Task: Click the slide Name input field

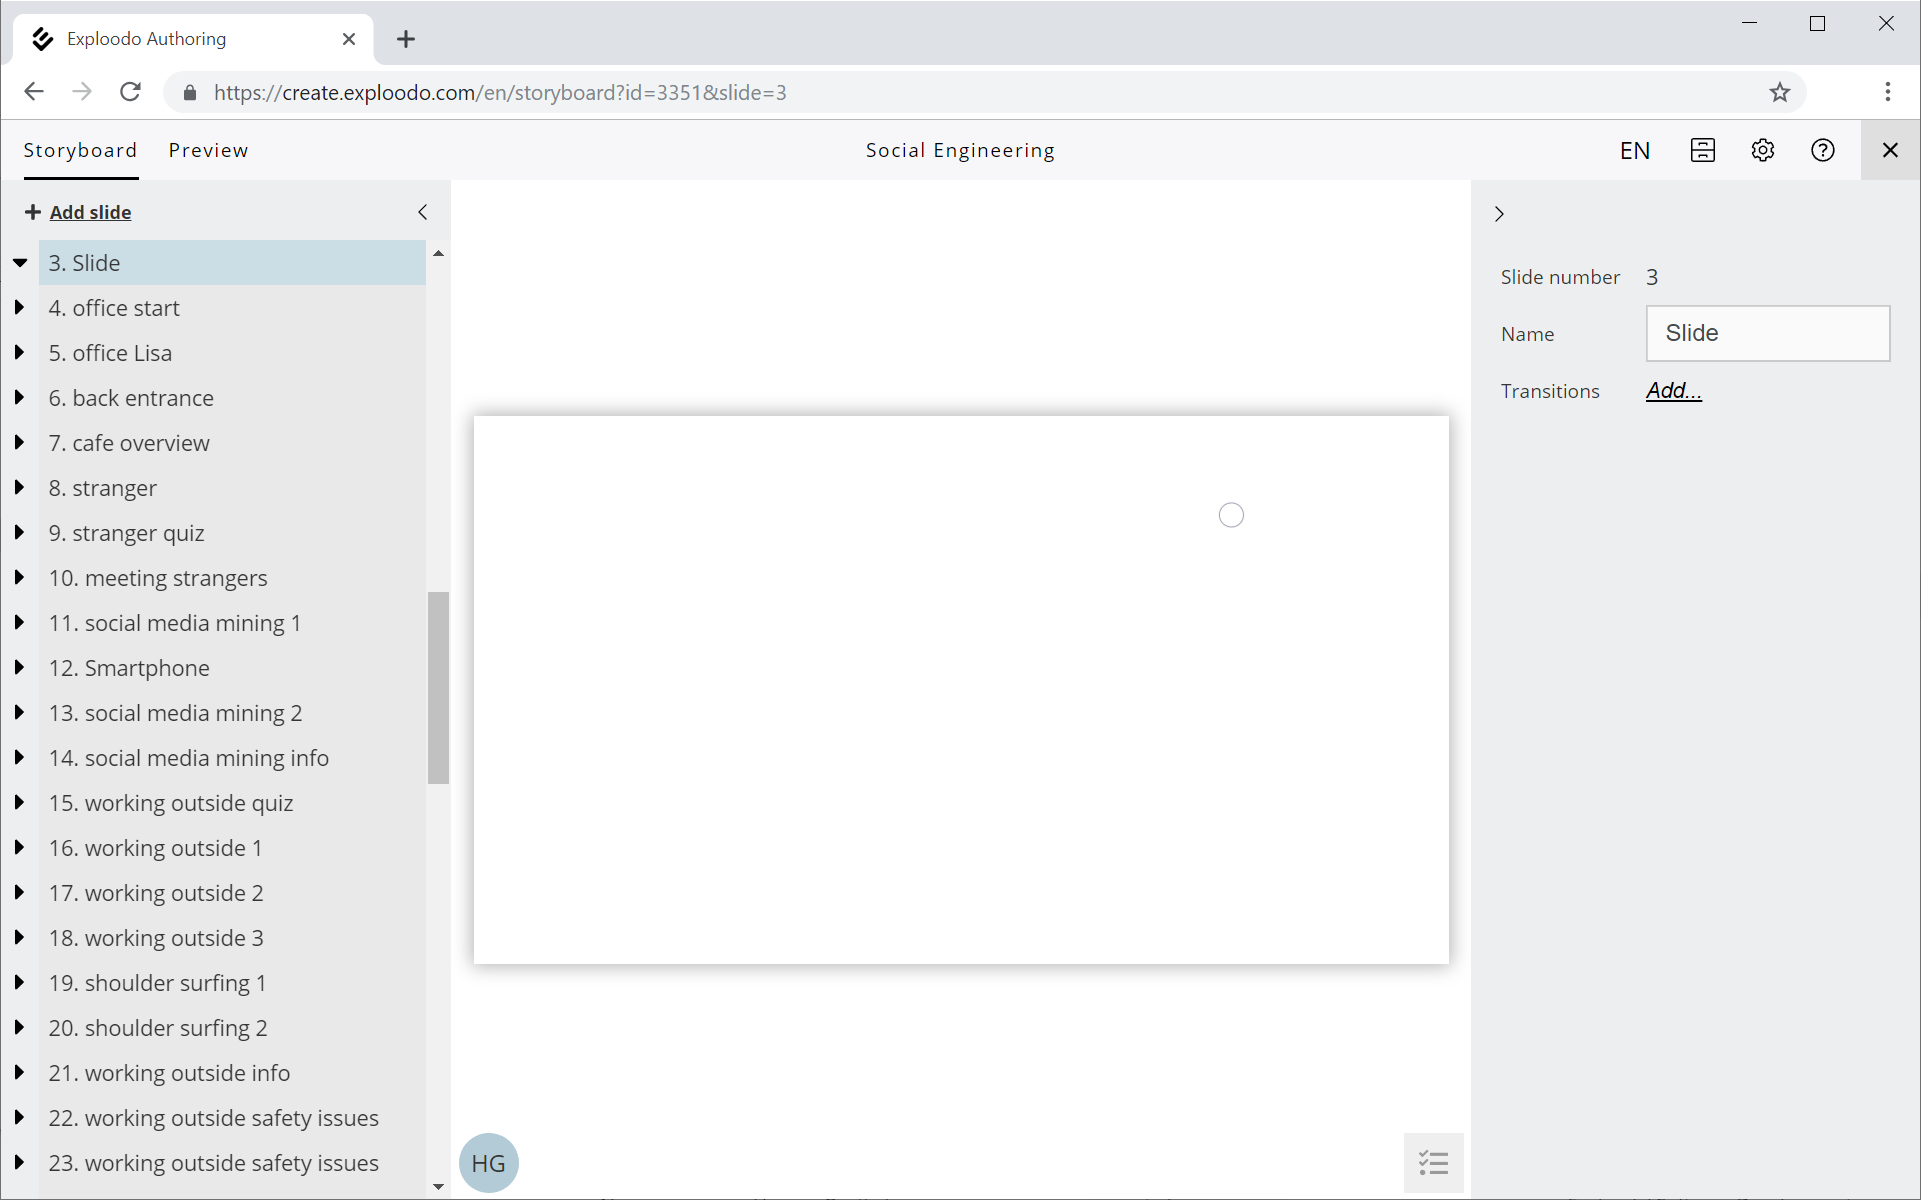Action: tap(1767, 333)
